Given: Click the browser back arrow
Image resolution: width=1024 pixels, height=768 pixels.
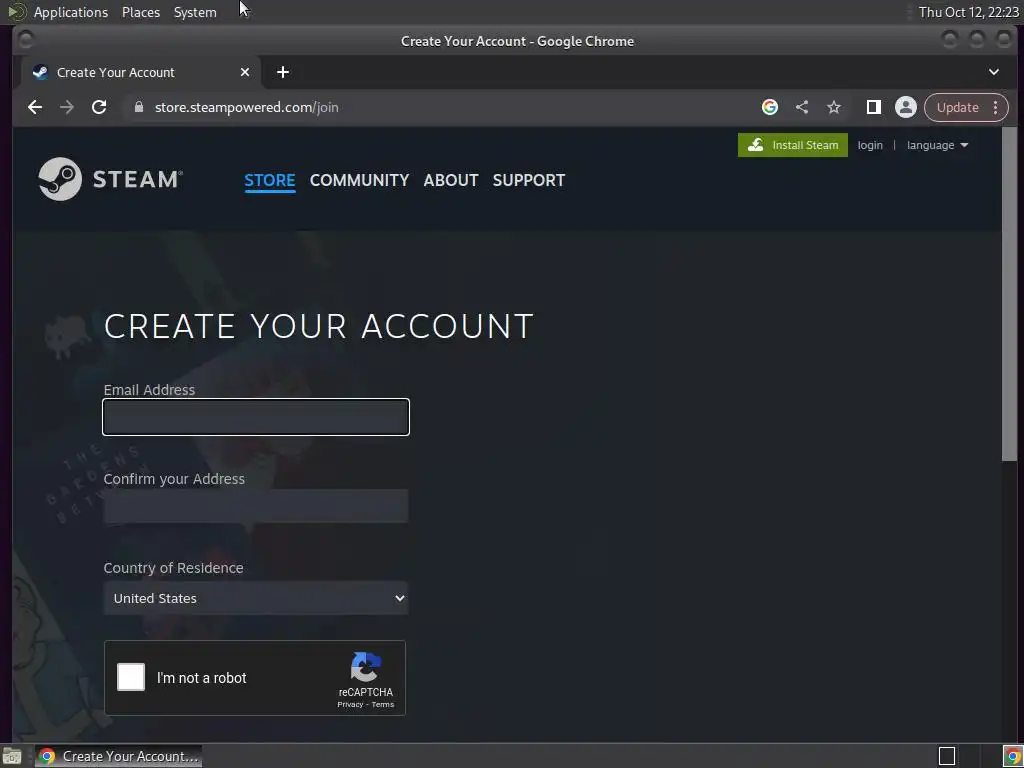Looking at the screenshot, I should [35, 107].
